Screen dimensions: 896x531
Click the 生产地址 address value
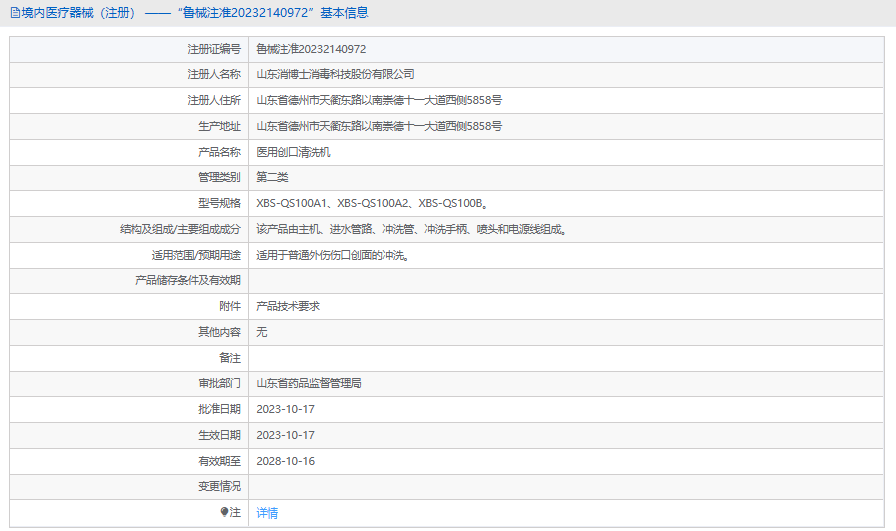click(x=379, y=126)
